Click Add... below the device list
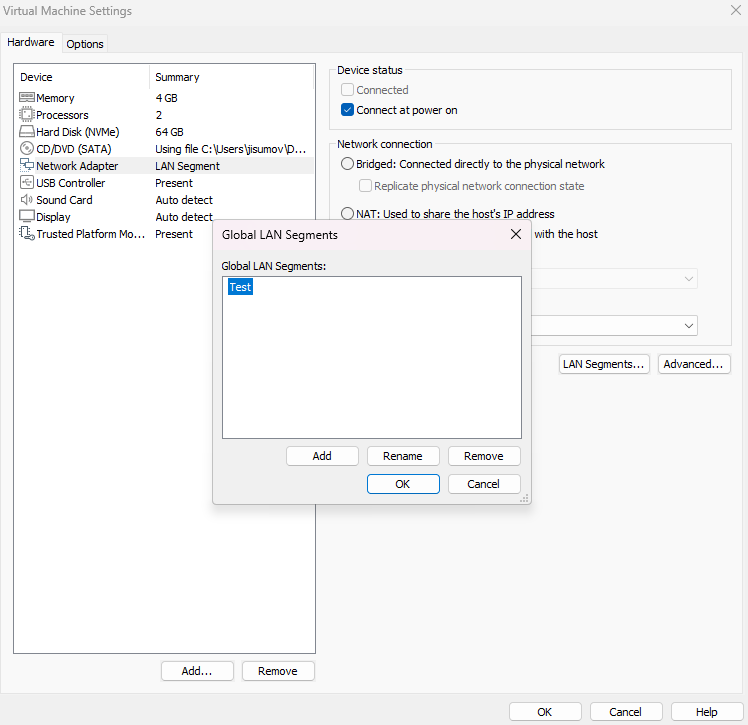This screenshot has height=725, width=748. tap(197, 671)
